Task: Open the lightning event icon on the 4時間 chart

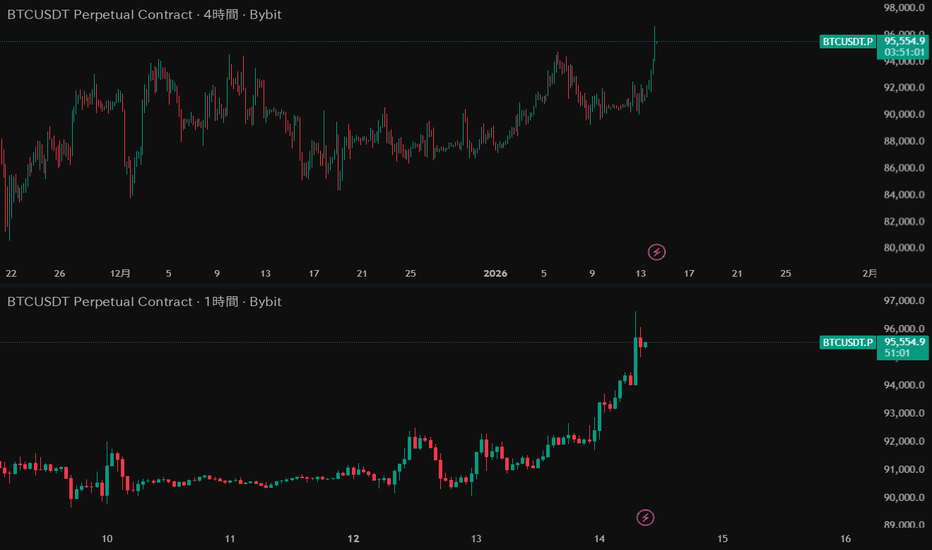Action: (656, 252)
